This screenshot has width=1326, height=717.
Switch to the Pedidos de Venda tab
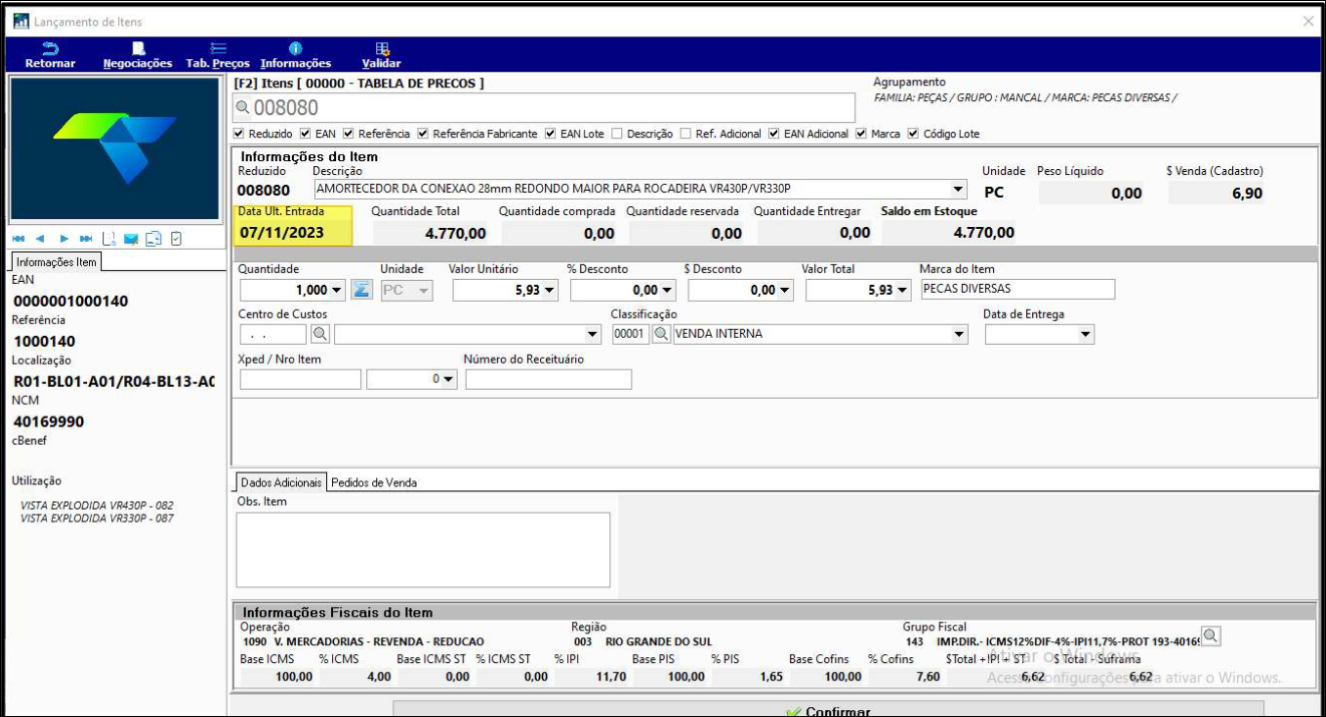373,482
